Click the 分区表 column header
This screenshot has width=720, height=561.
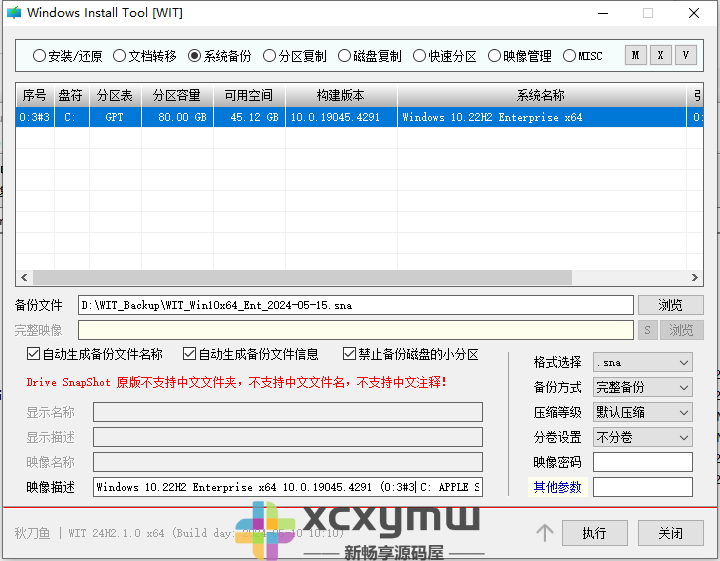[x=115, y=95]
